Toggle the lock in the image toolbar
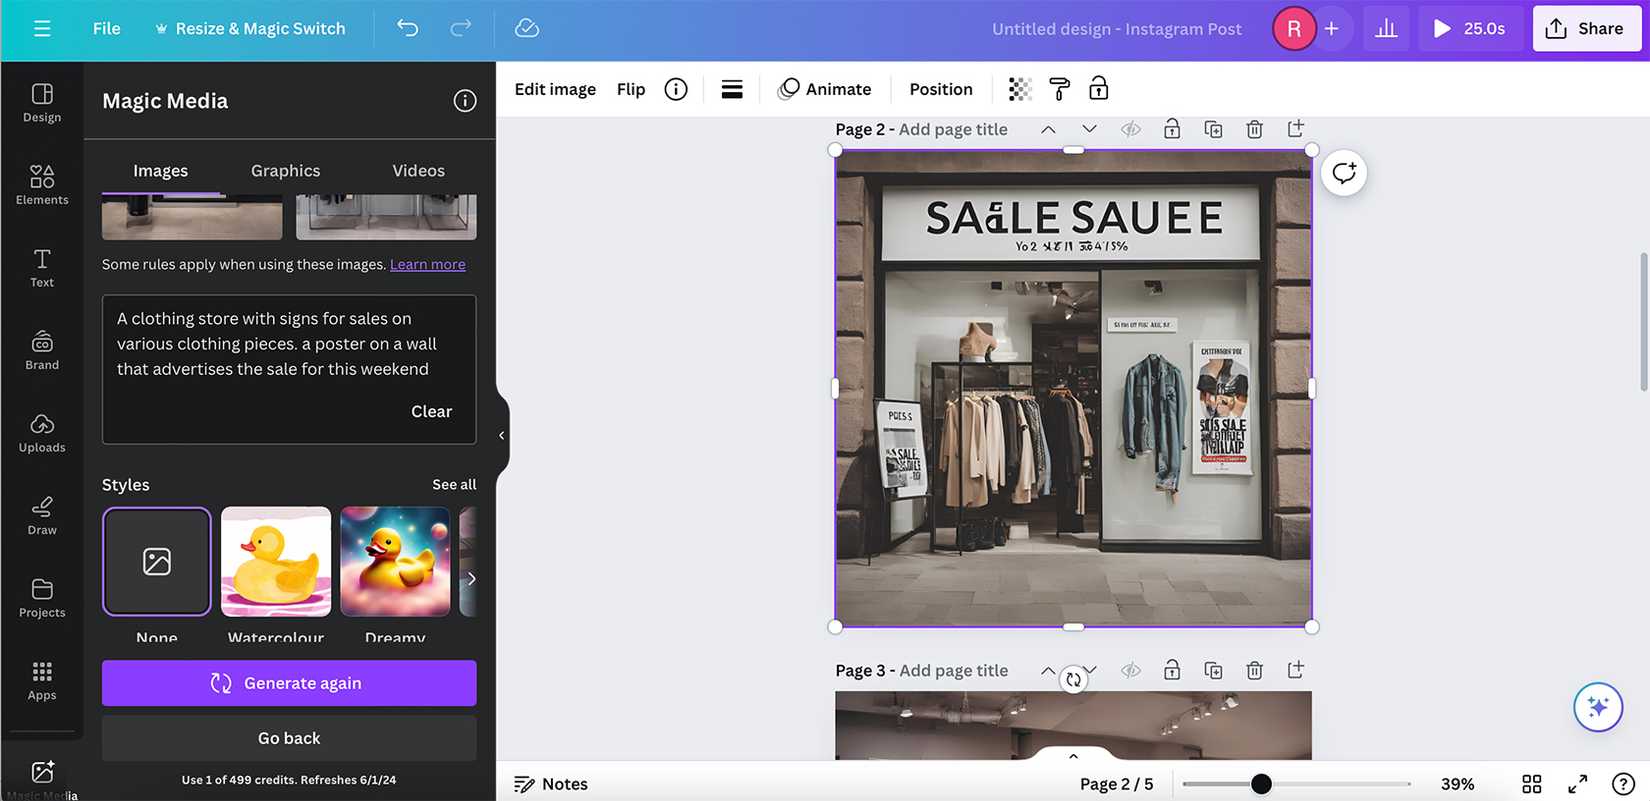 tap(1098, 89)
